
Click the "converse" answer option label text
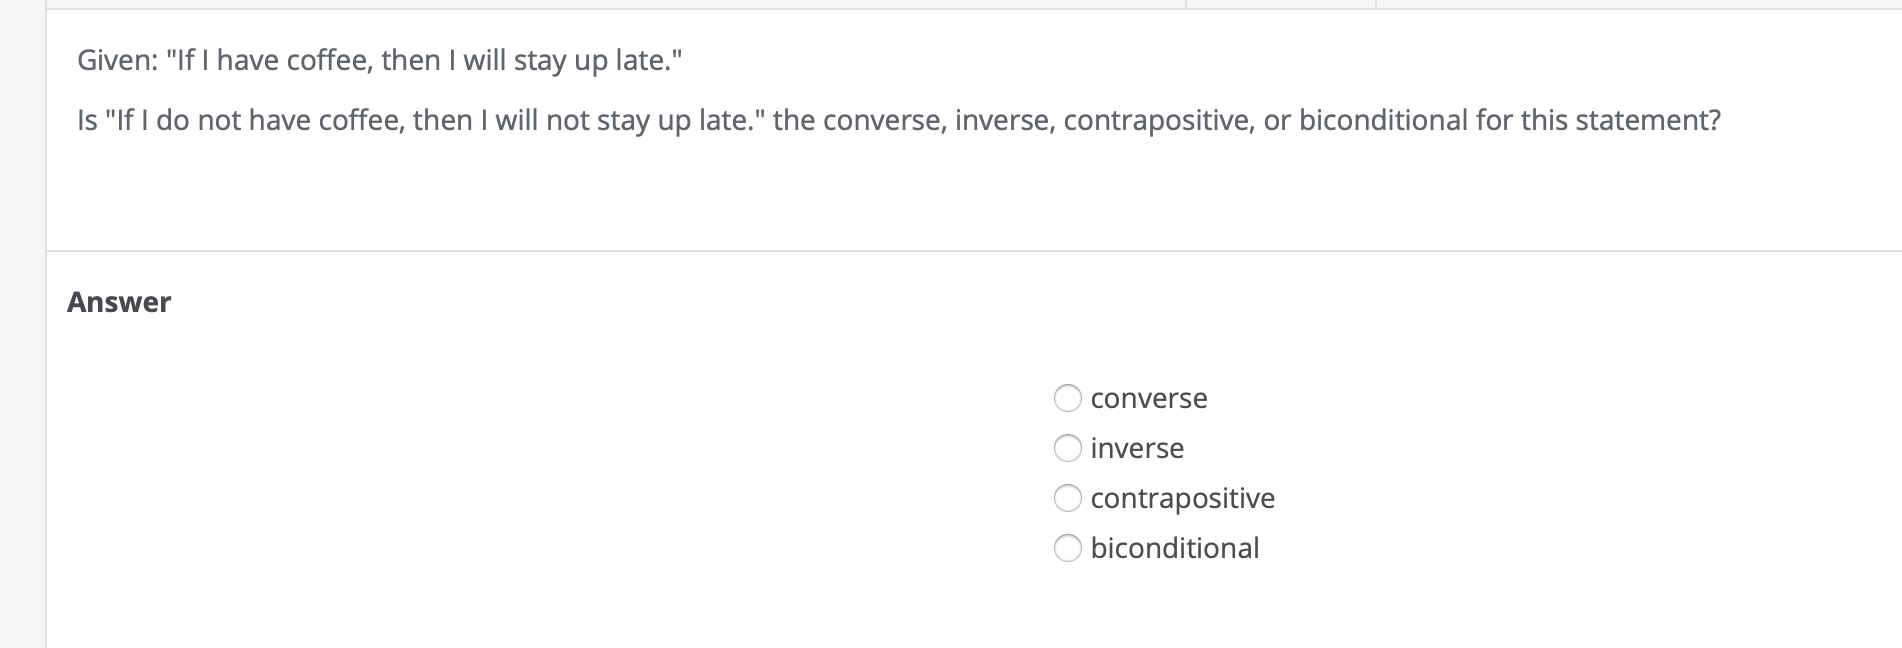click(1149, 398)
